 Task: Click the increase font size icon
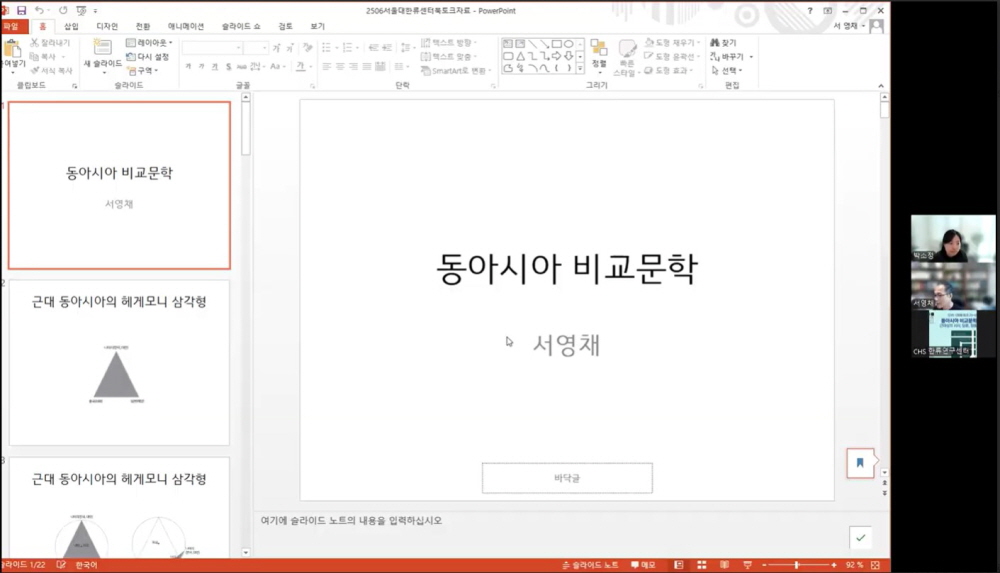tap(276, 48)
